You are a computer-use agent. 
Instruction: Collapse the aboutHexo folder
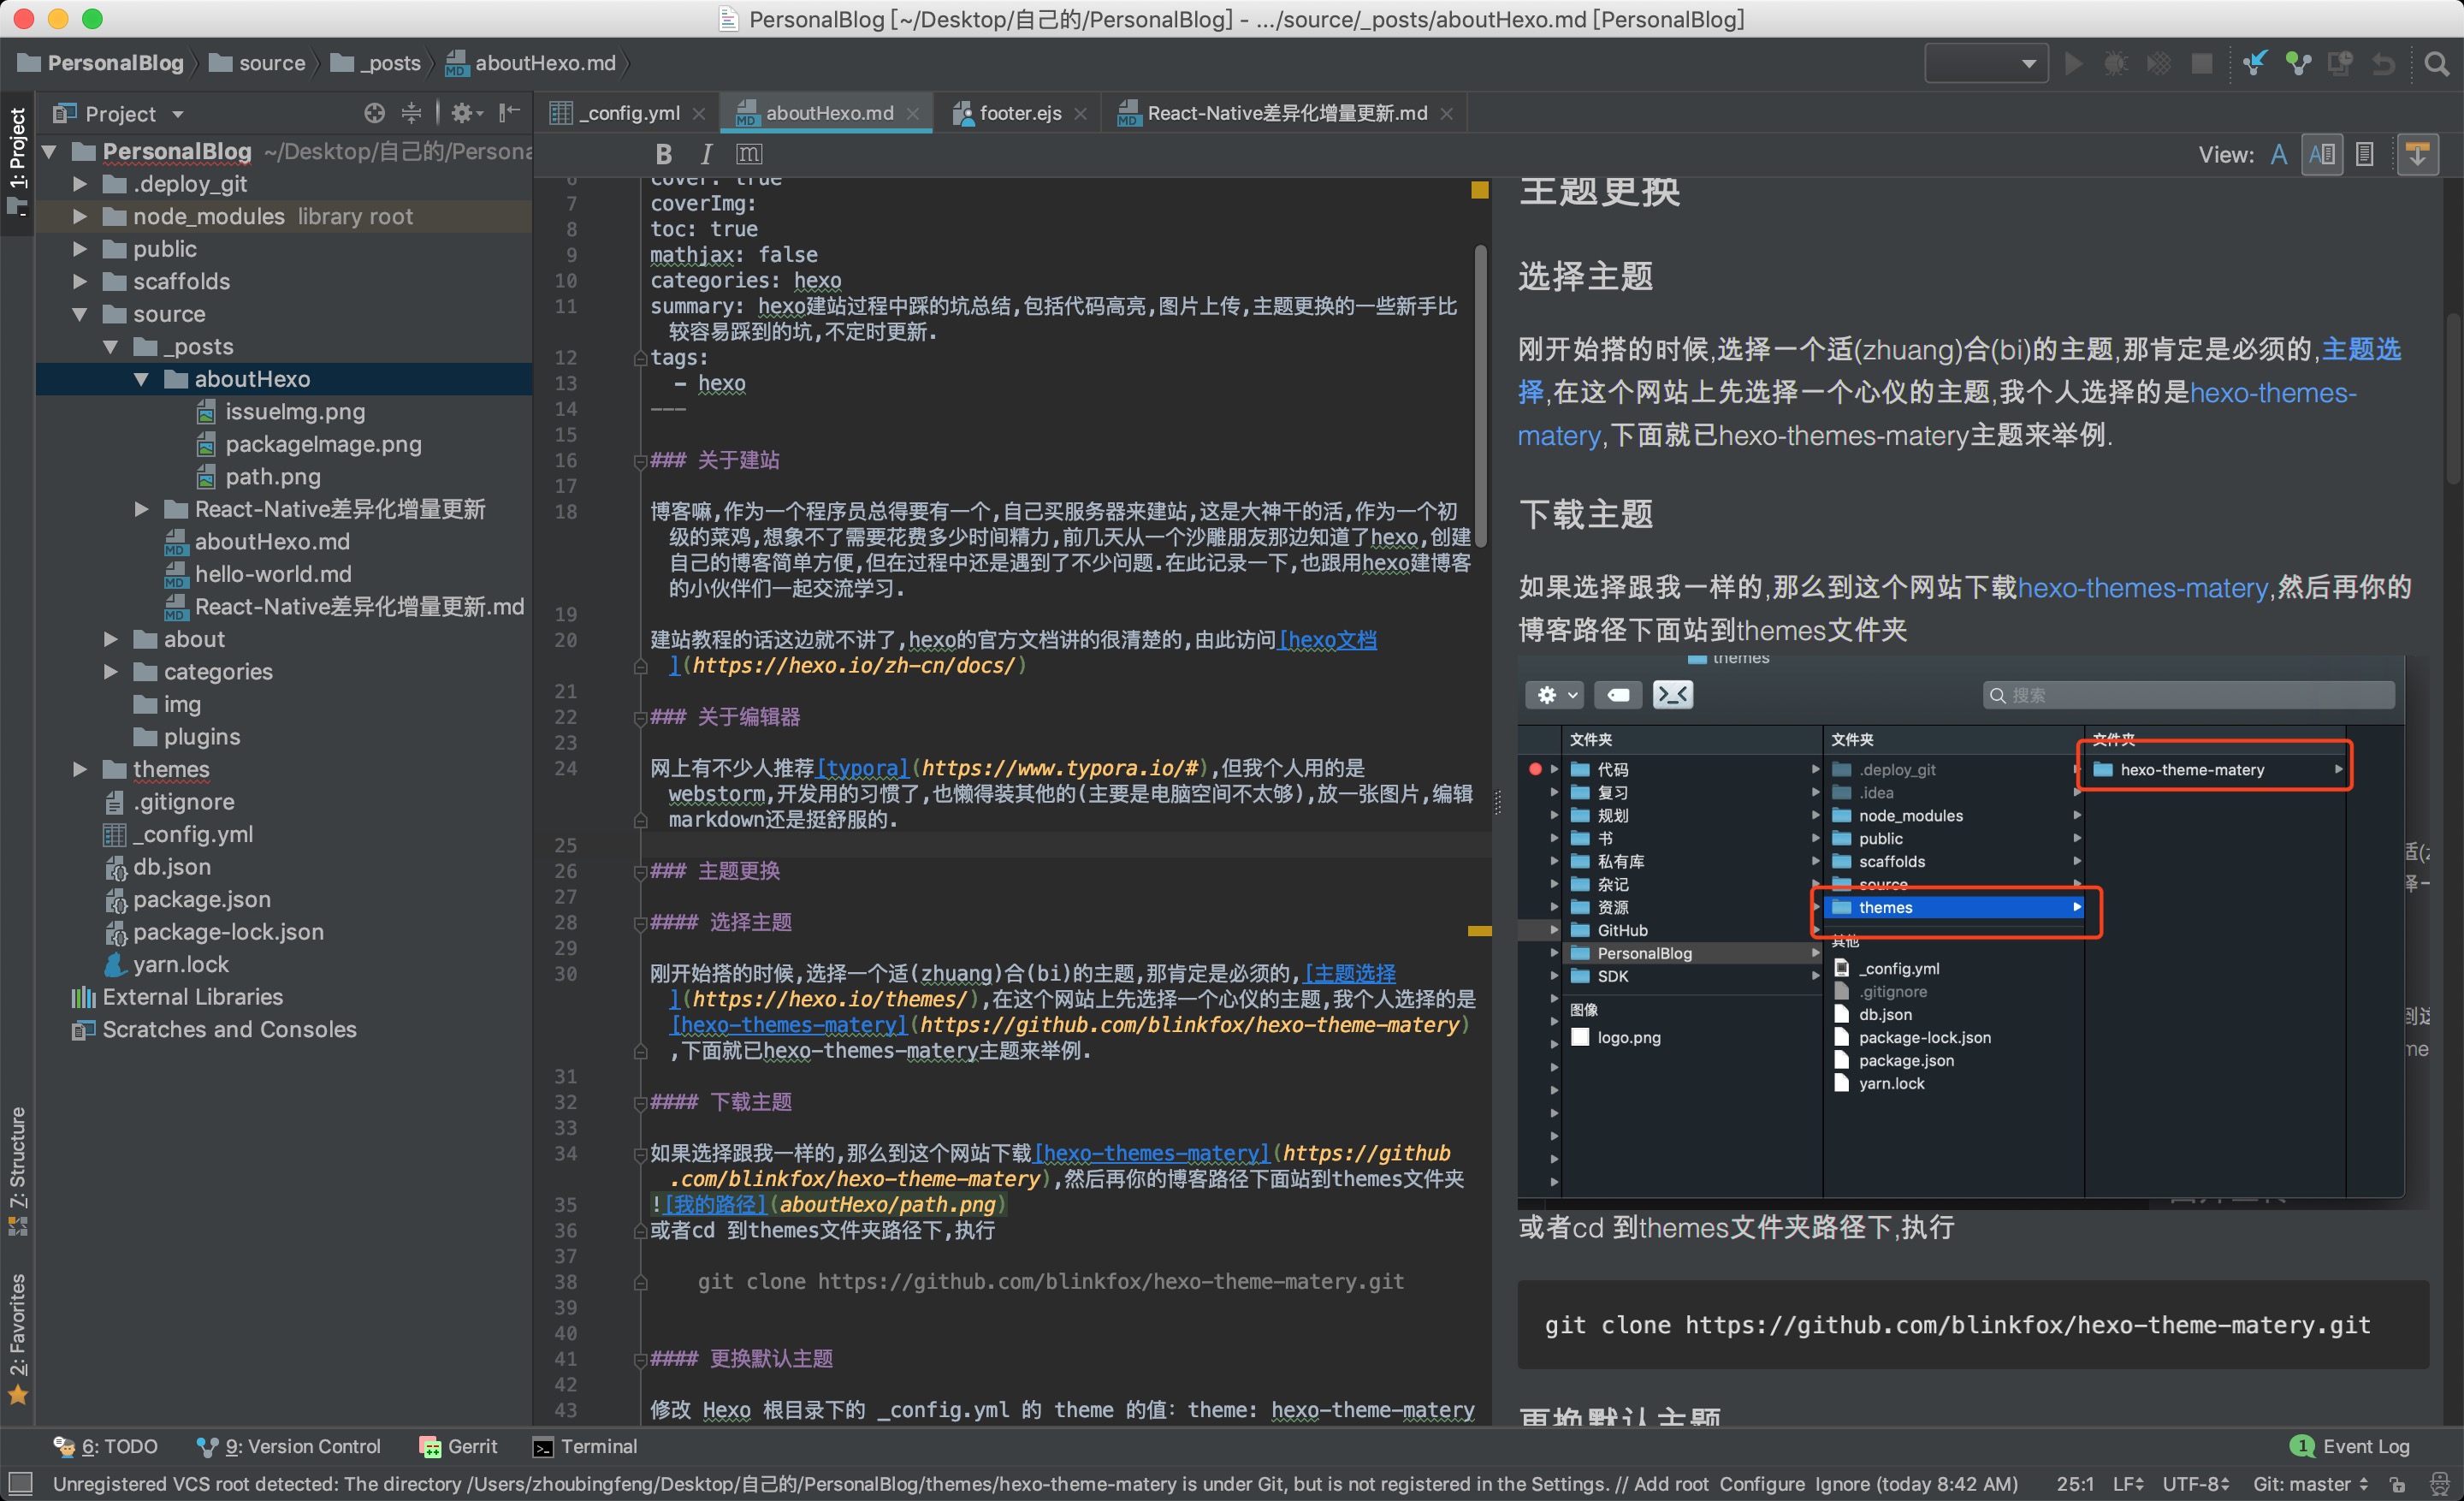pyautogui.click(x=141, y=379)
